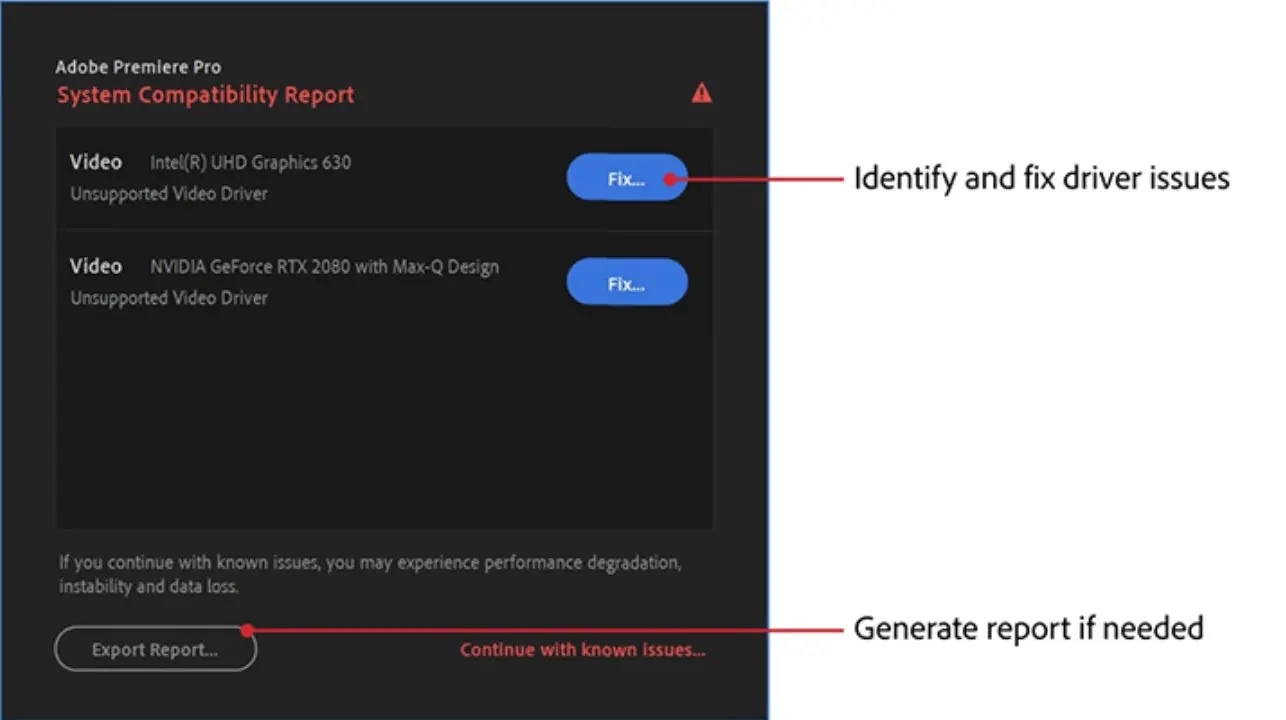Click the red warning triangle icon
Screen dimensions: 1286x720
tap(702, 93)
